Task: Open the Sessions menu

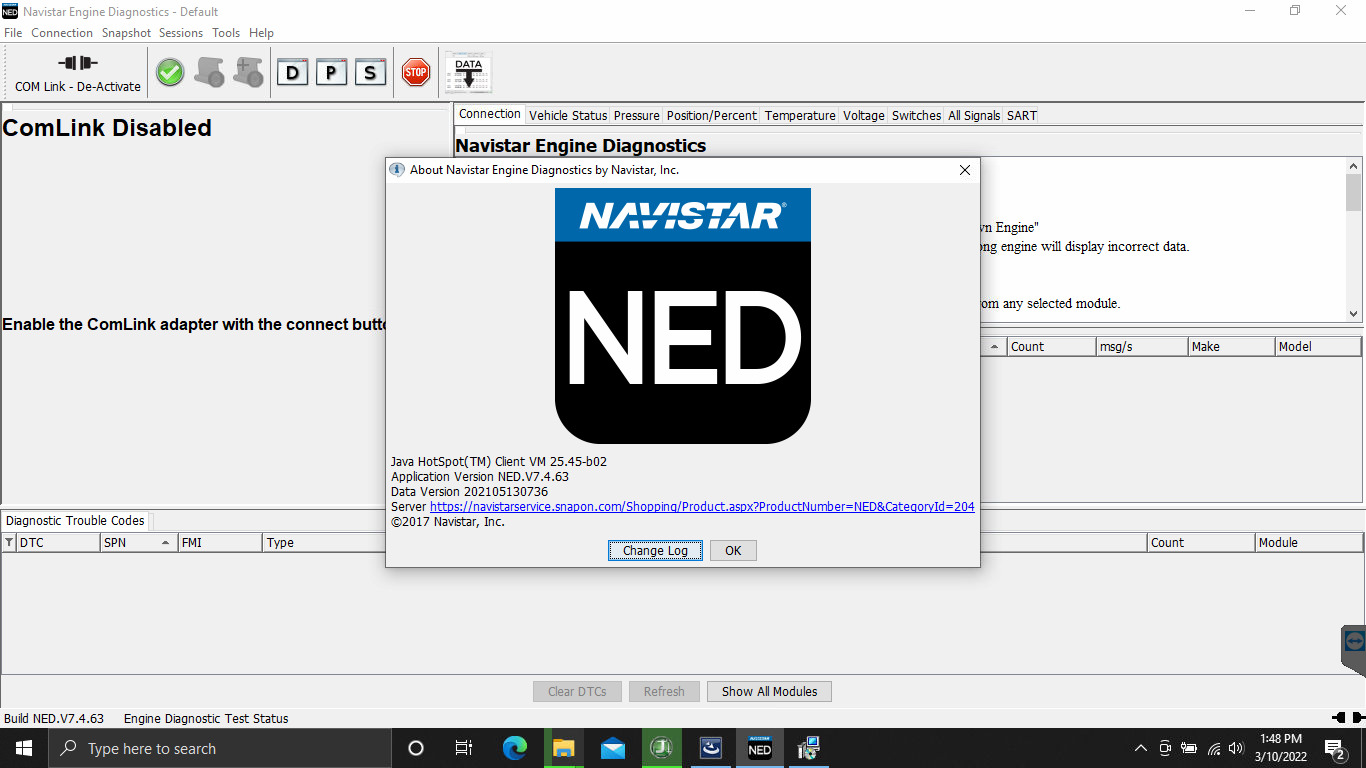Action: [x=181, y=33]
